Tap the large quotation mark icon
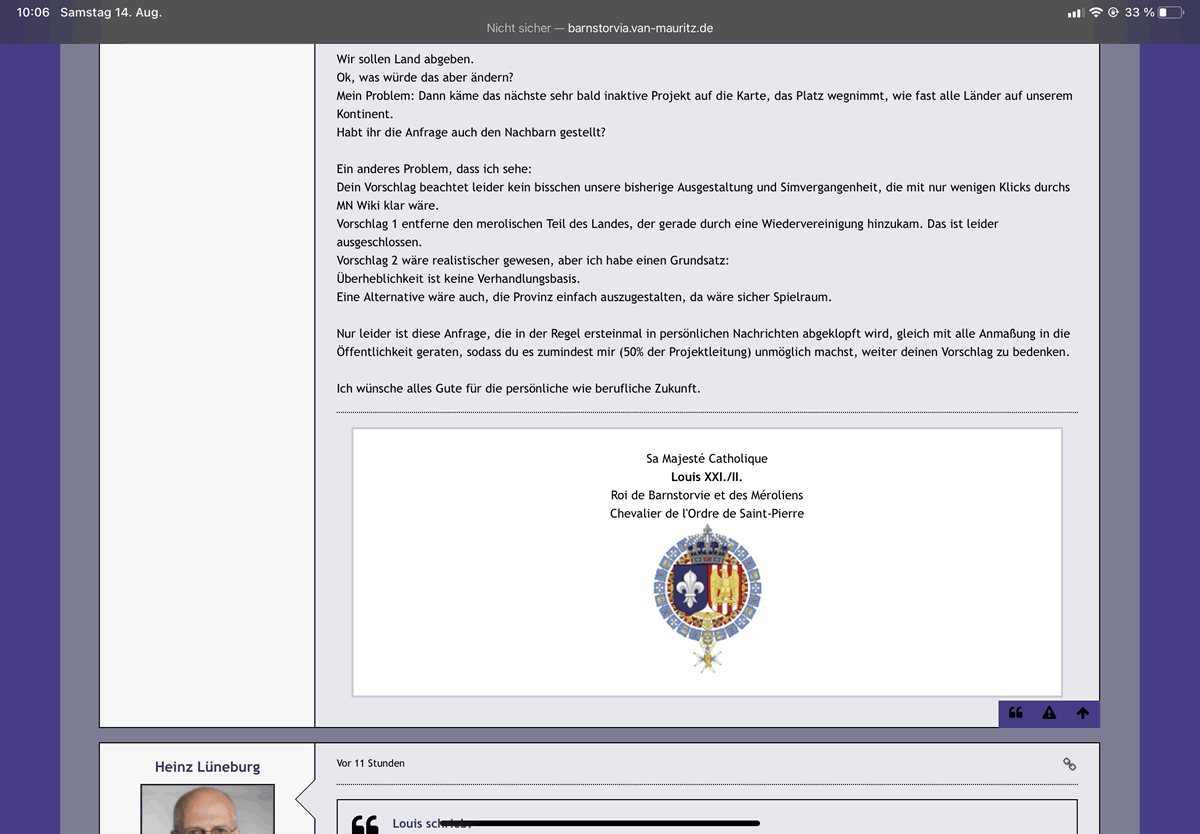1200x834 pixels. click(365, 824)
